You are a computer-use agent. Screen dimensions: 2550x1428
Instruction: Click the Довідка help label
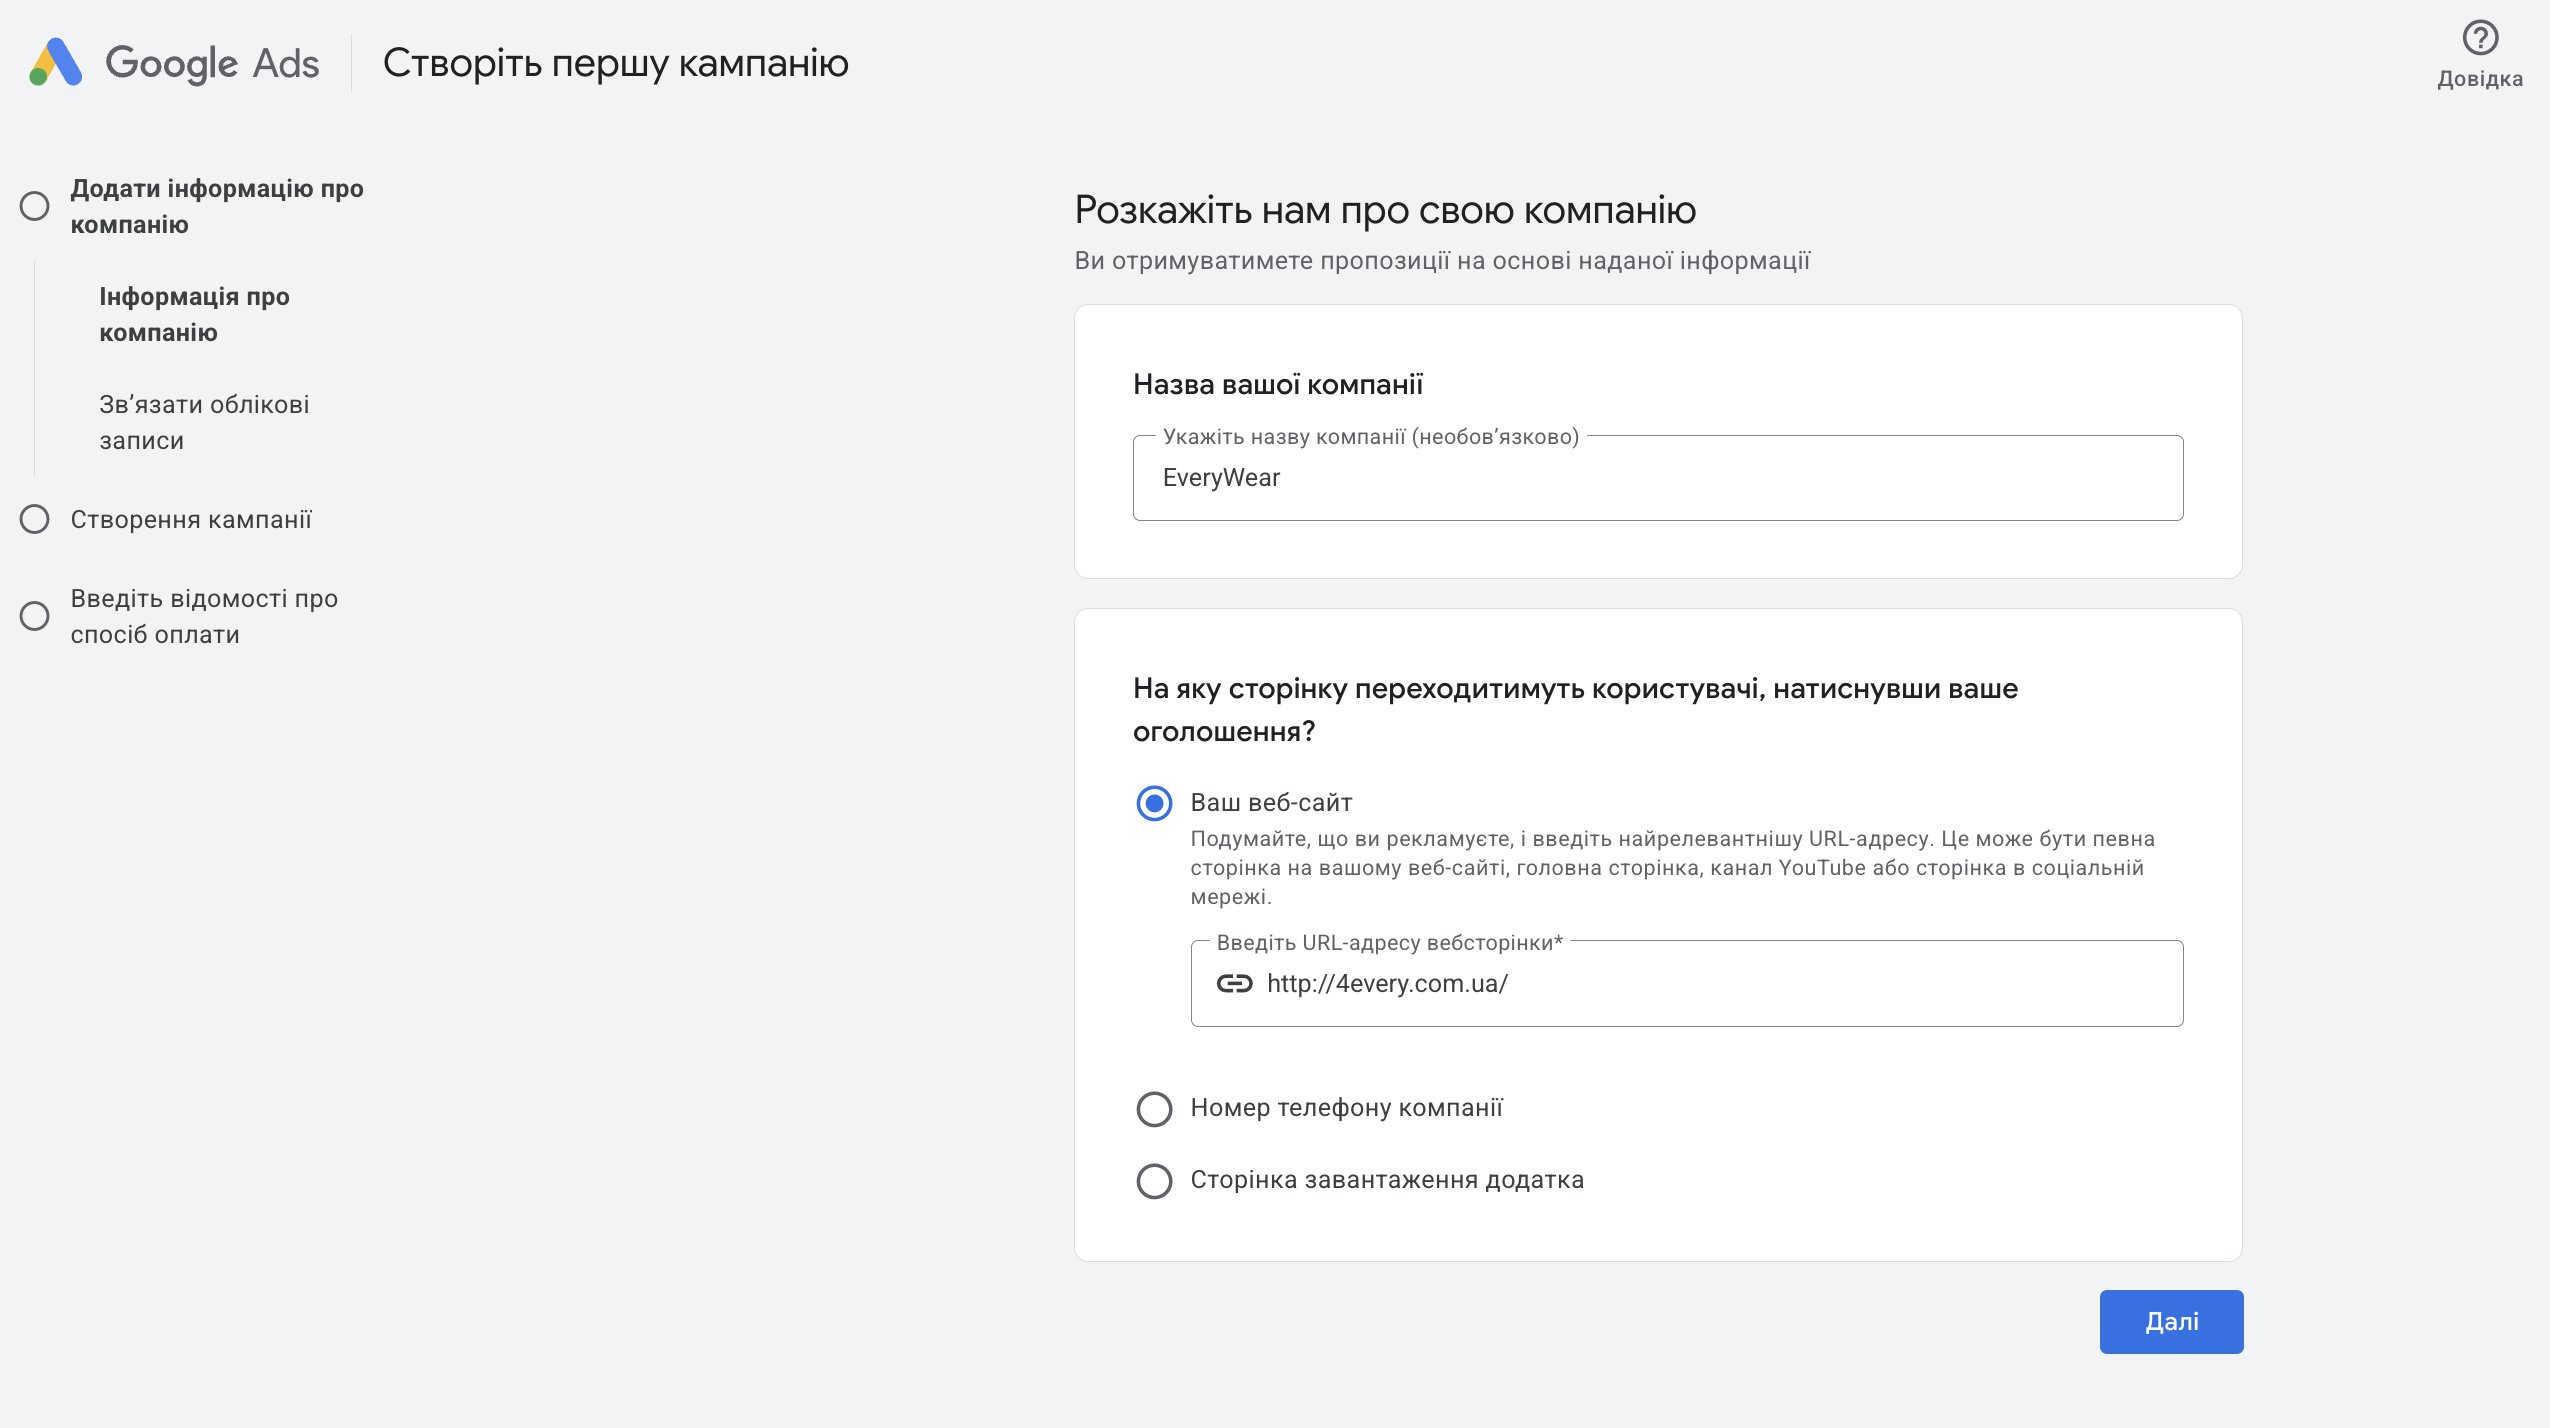(2480, 79)
